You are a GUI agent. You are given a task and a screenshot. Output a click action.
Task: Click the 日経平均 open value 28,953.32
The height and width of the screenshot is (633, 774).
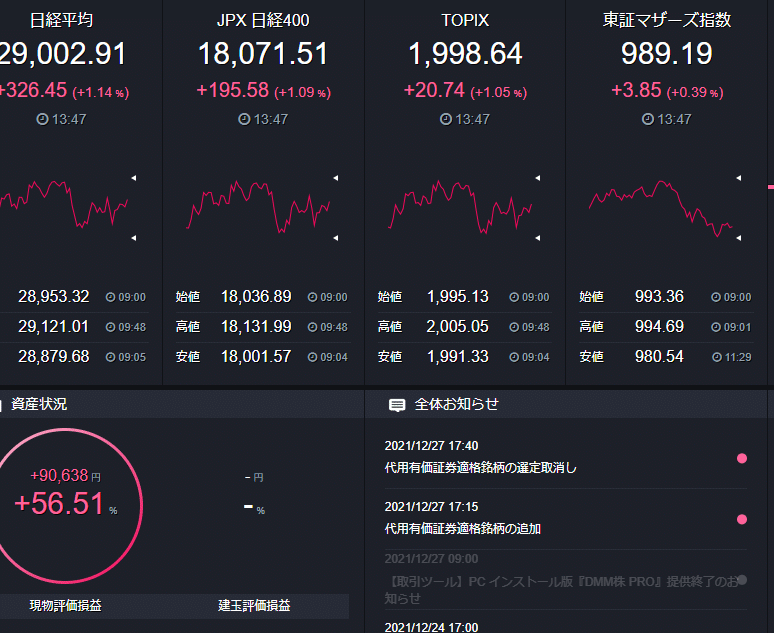pos(53,297)
